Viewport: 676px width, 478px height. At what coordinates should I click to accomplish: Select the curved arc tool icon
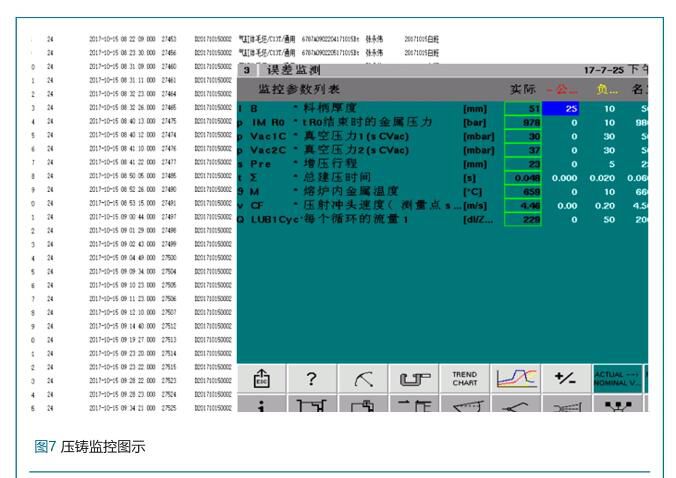(363, 379)
